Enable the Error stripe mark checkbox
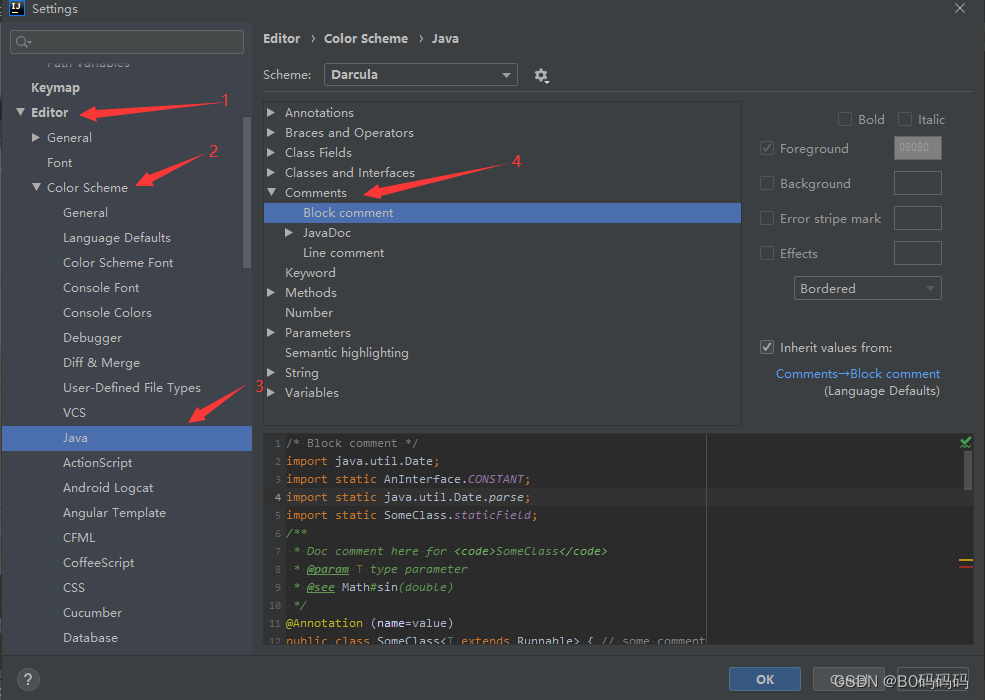Viewport: 985px width, 700px height. point(766,219)
